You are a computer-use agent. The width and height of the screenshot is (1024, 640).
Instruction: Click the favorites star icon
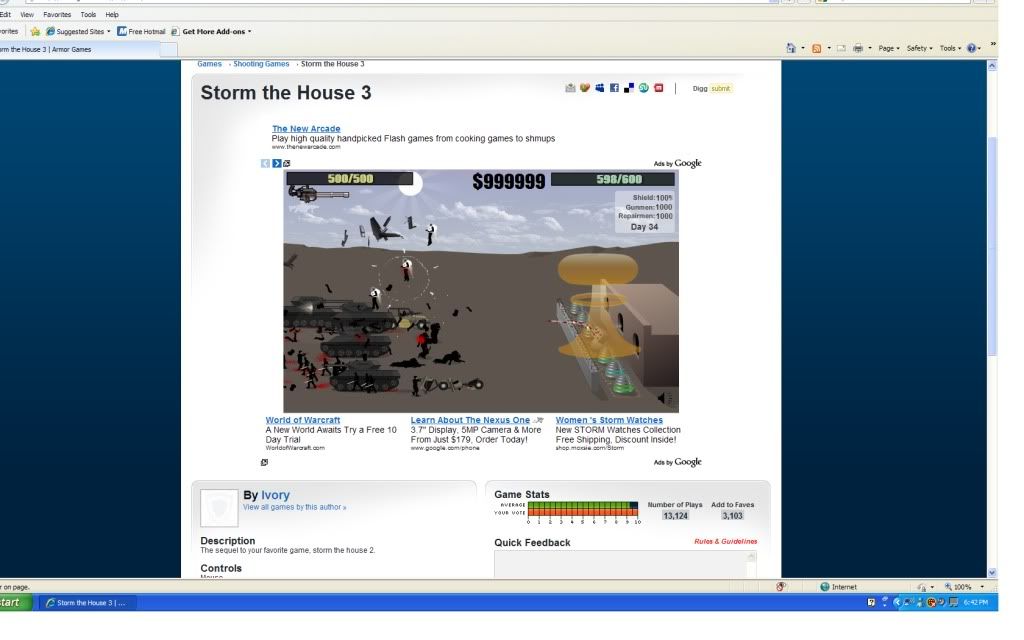tap(36, 31)
